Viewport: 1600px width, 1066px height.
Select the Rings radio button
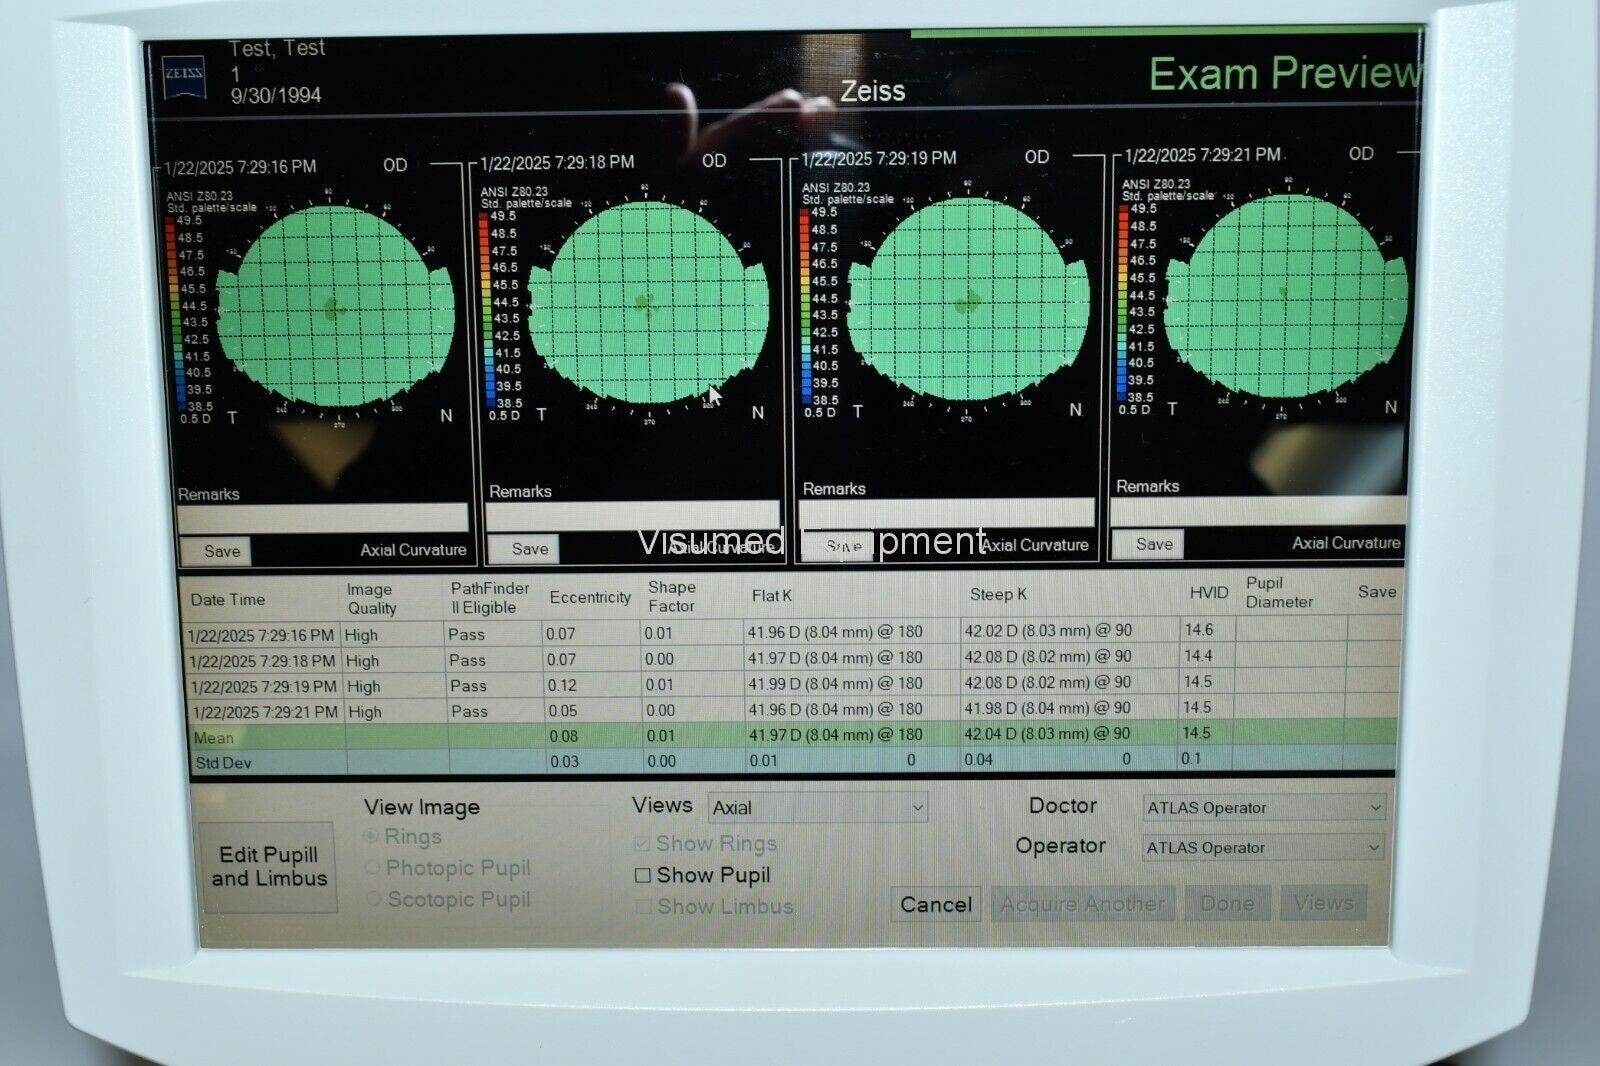(x=372, y=837)
